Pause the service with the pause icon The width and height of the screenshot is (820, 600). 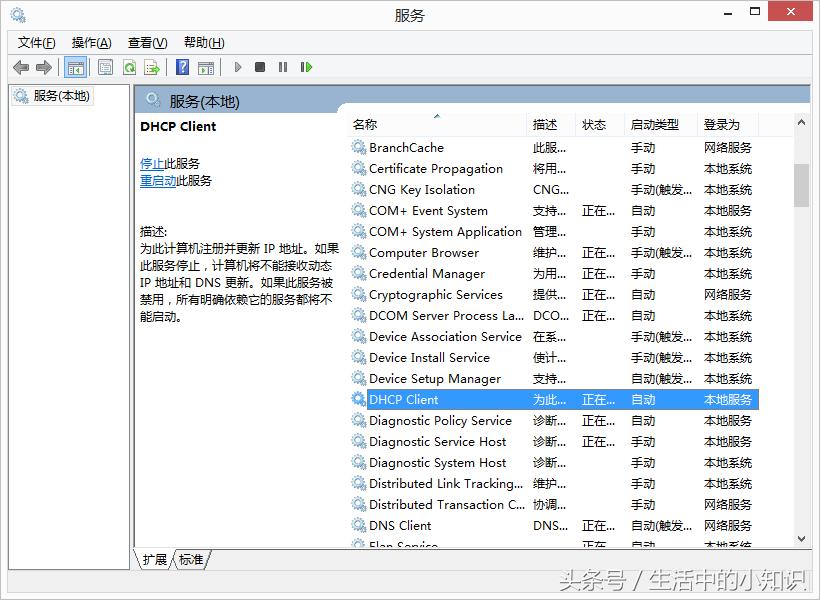[x=284, y=67]
